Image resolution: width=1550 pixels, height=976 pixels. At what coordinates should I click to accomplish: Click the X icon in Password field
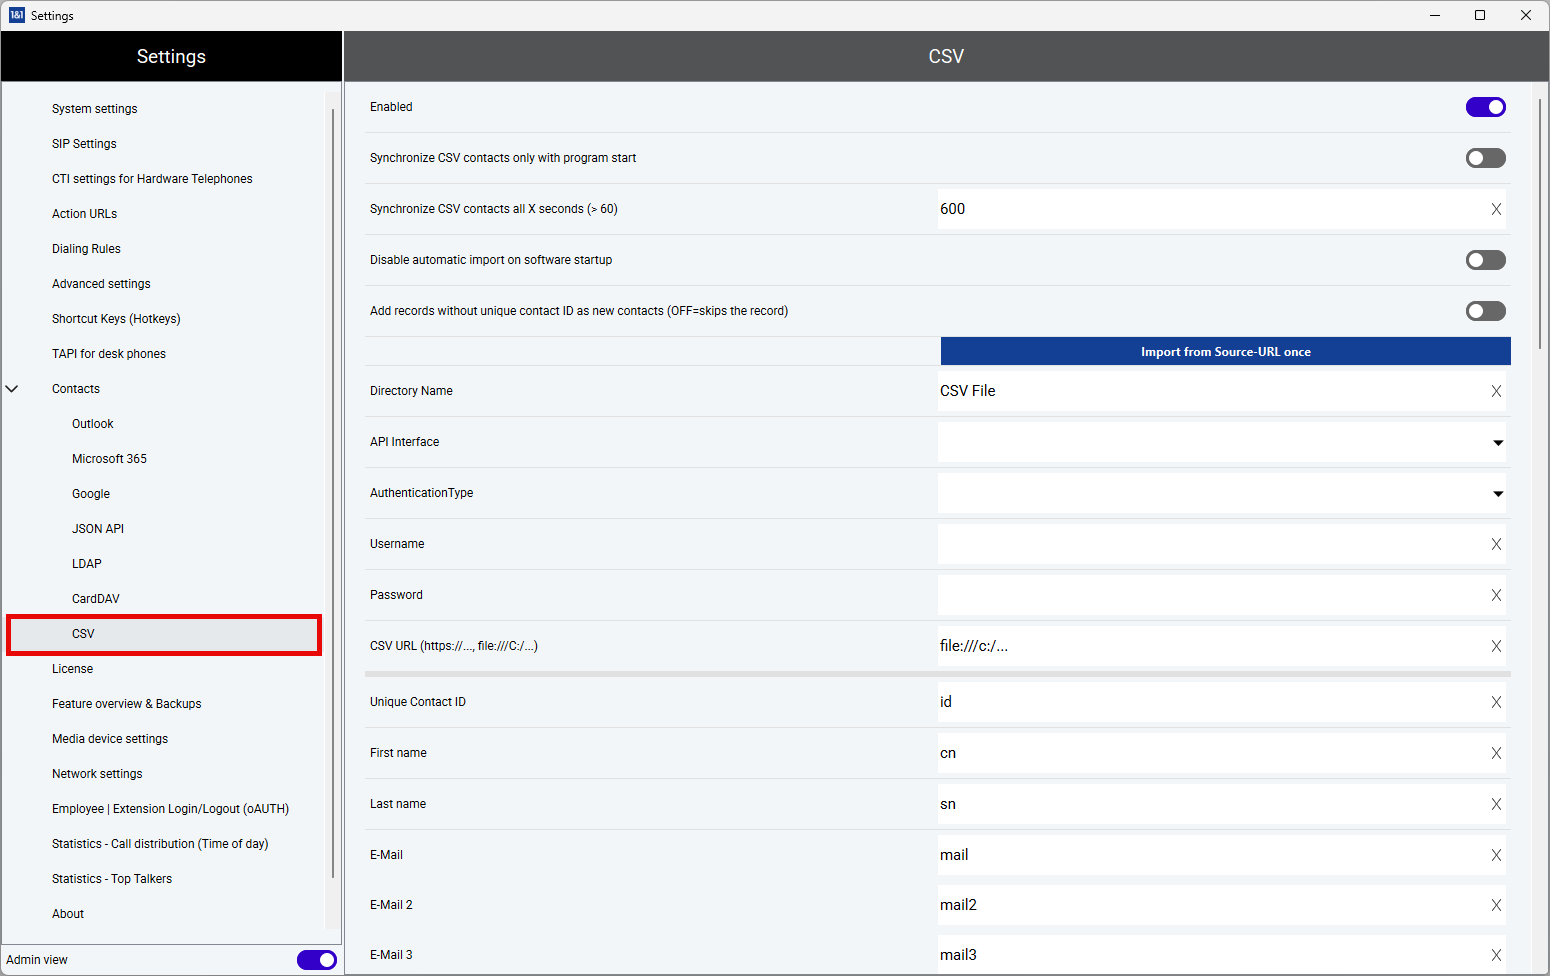(x=1496, y=595)
